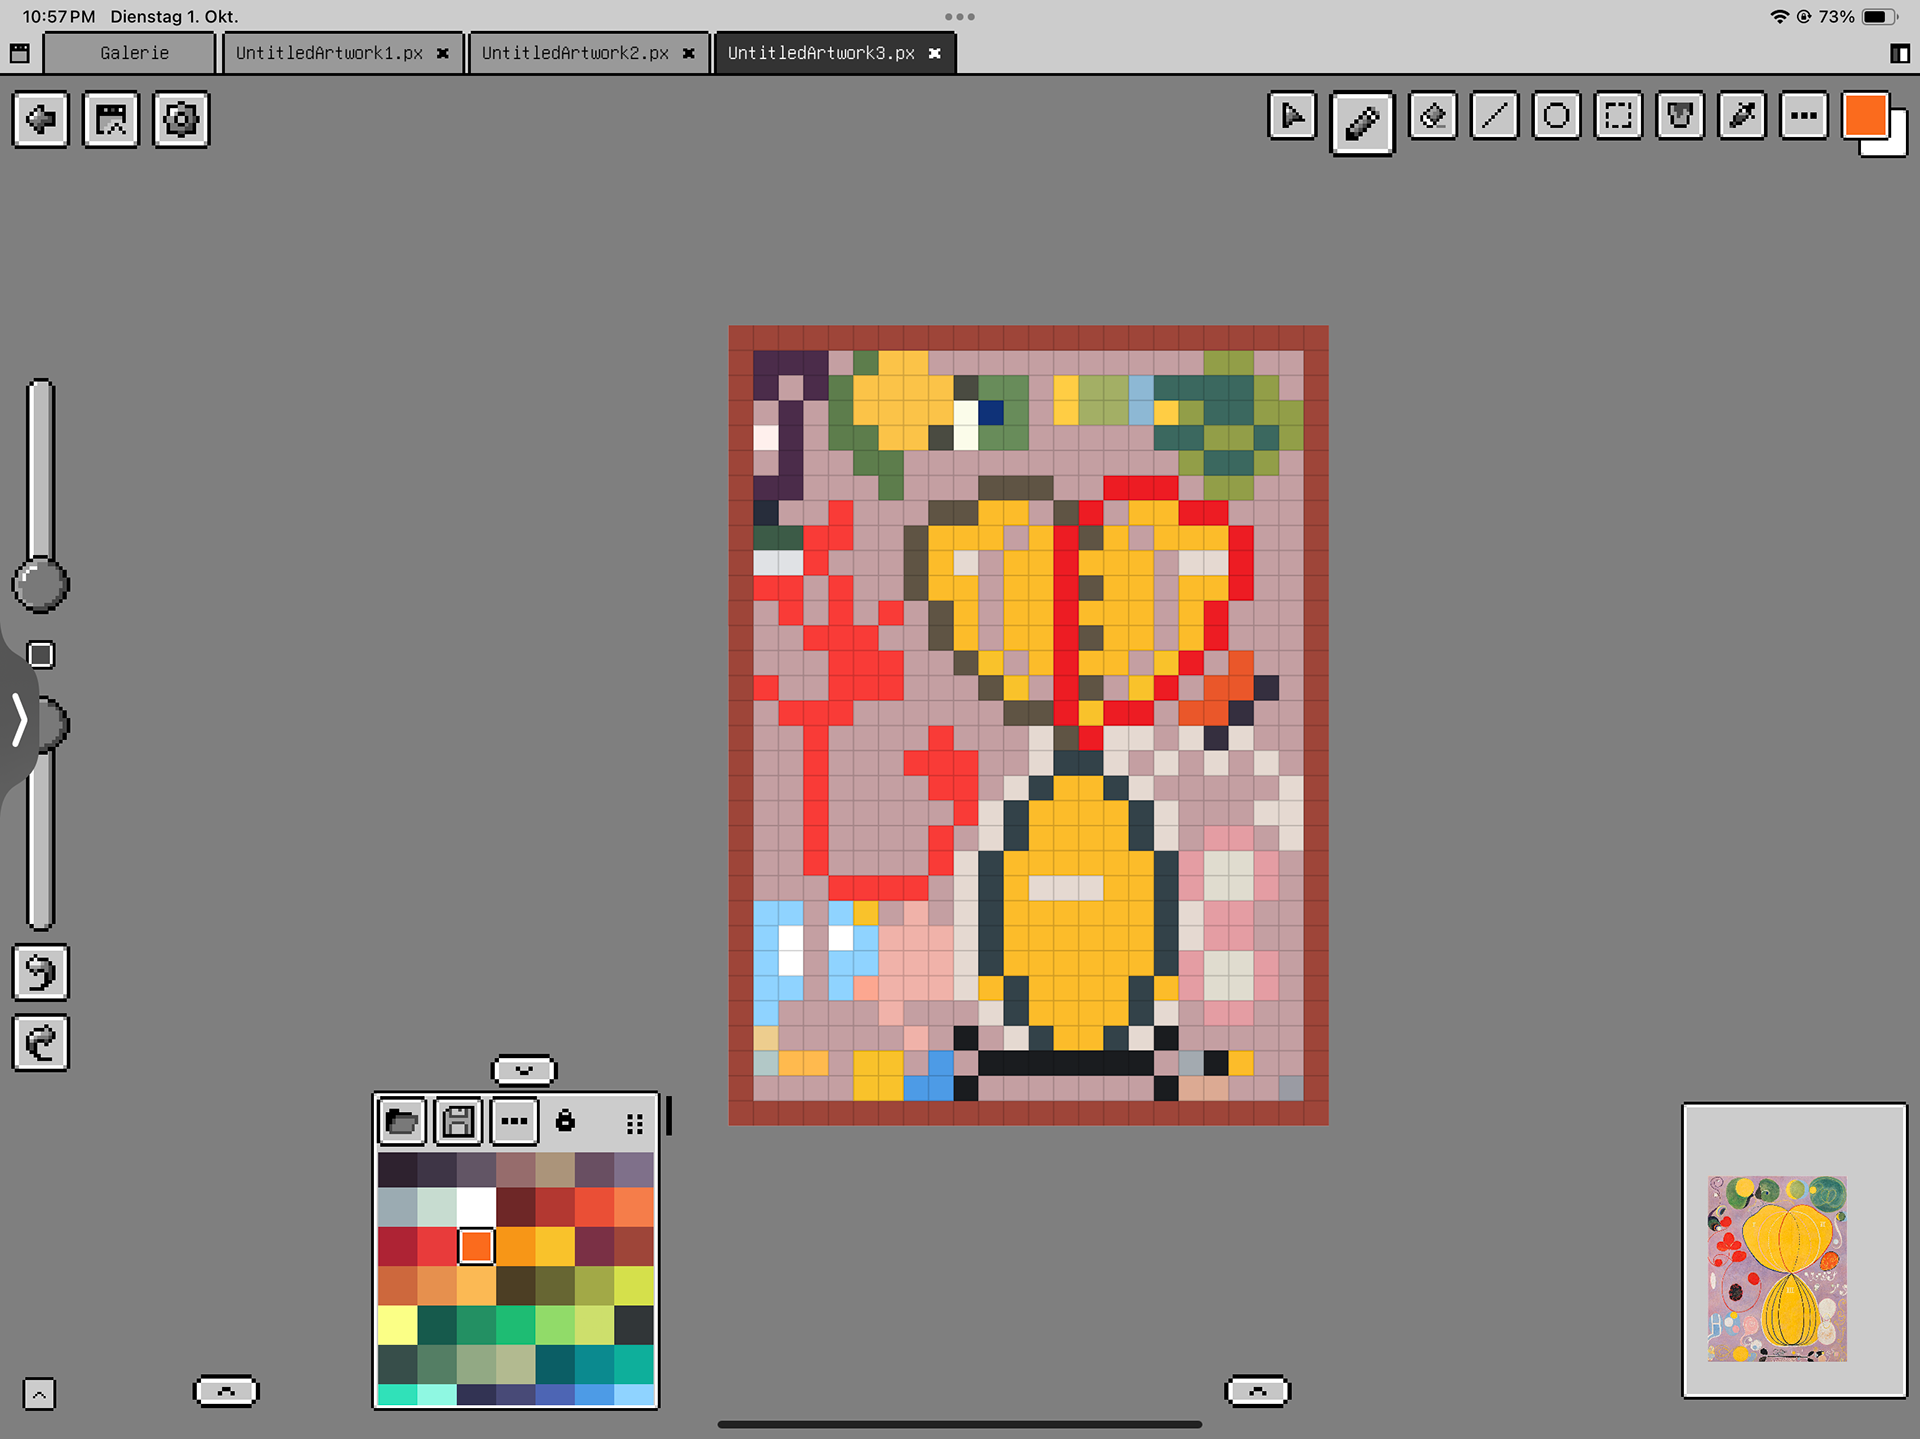Select the rectangular marquee selection tool
Image resolution: width=1920 pixels, height=1439 pixels.
pos(1618,118)
